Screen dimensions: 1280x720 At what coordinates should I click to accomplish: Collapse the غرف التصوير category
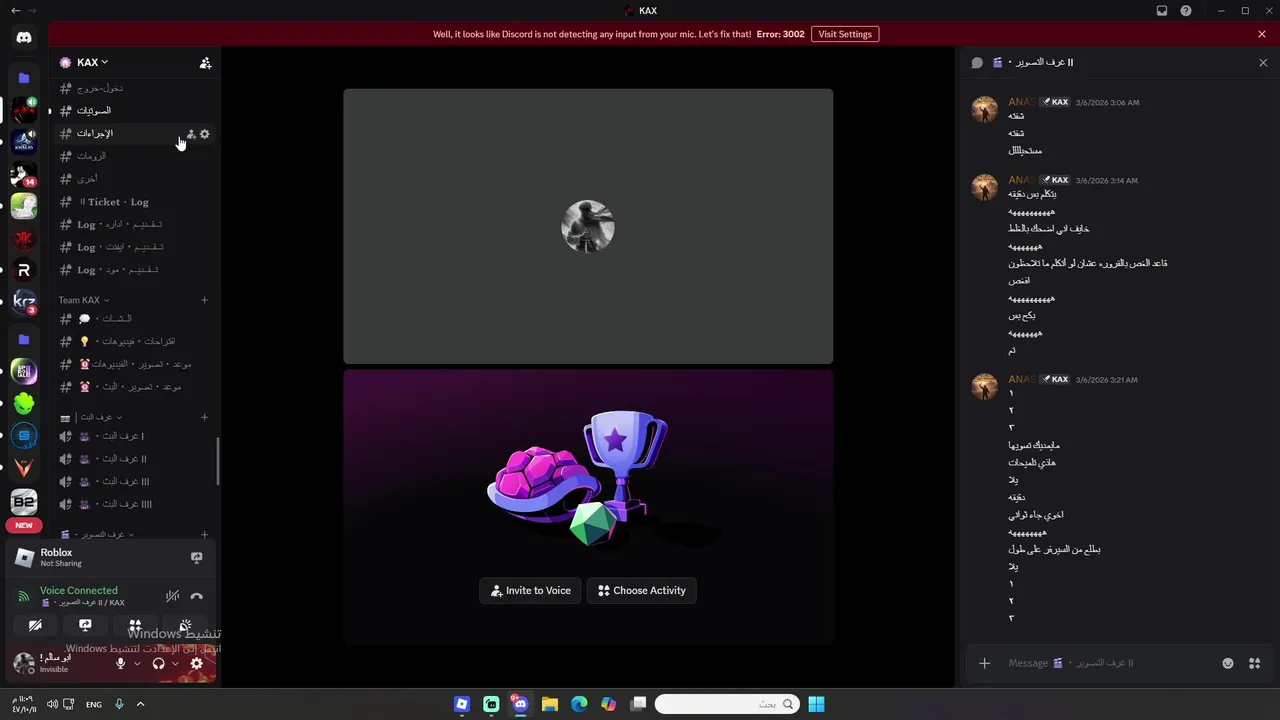click(x=98, y=534)
